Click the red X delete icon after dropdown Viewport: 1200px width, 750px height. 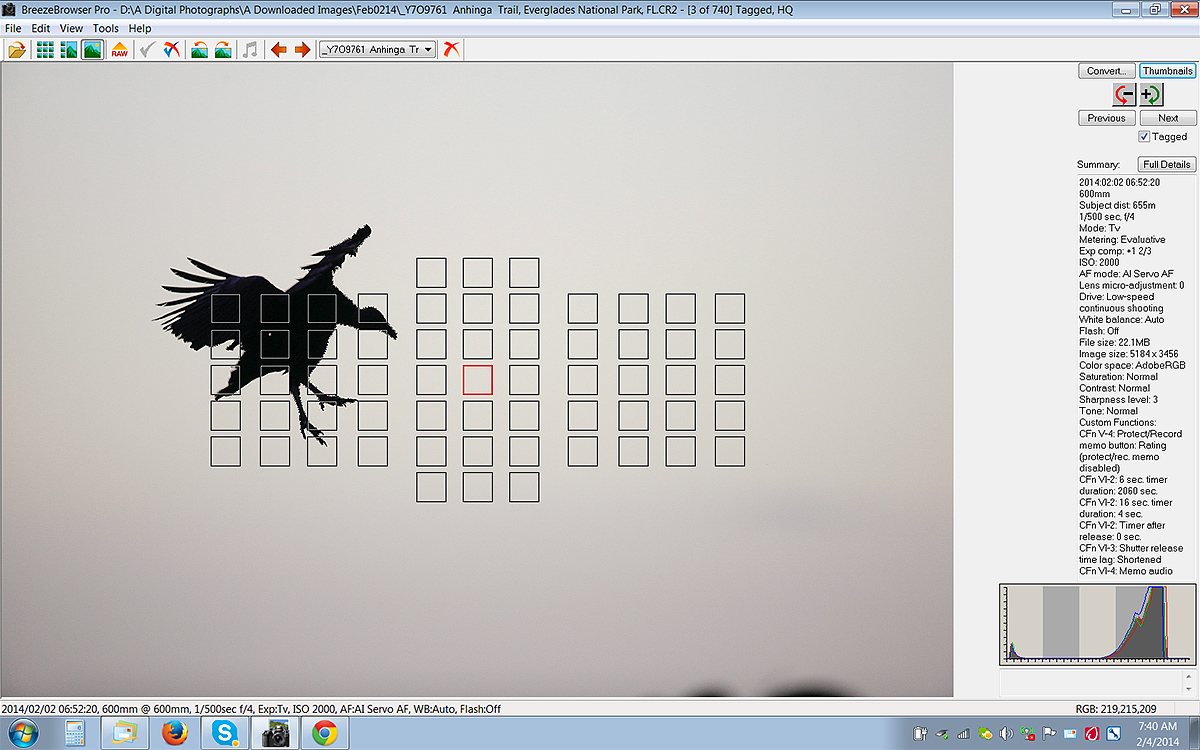click(452, 49)
